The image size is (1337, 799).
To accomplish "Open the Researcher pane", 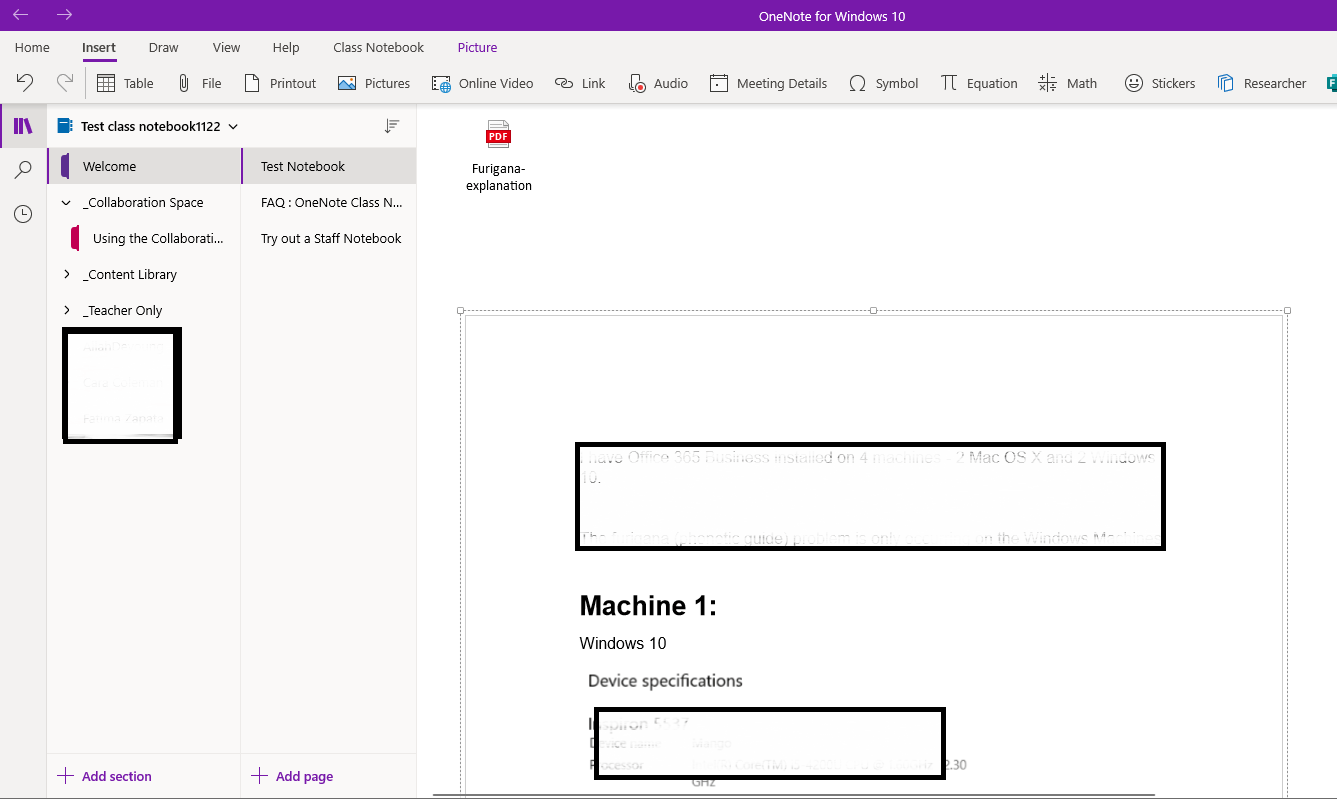I will pyautogui.click(x=1262, y=83).
